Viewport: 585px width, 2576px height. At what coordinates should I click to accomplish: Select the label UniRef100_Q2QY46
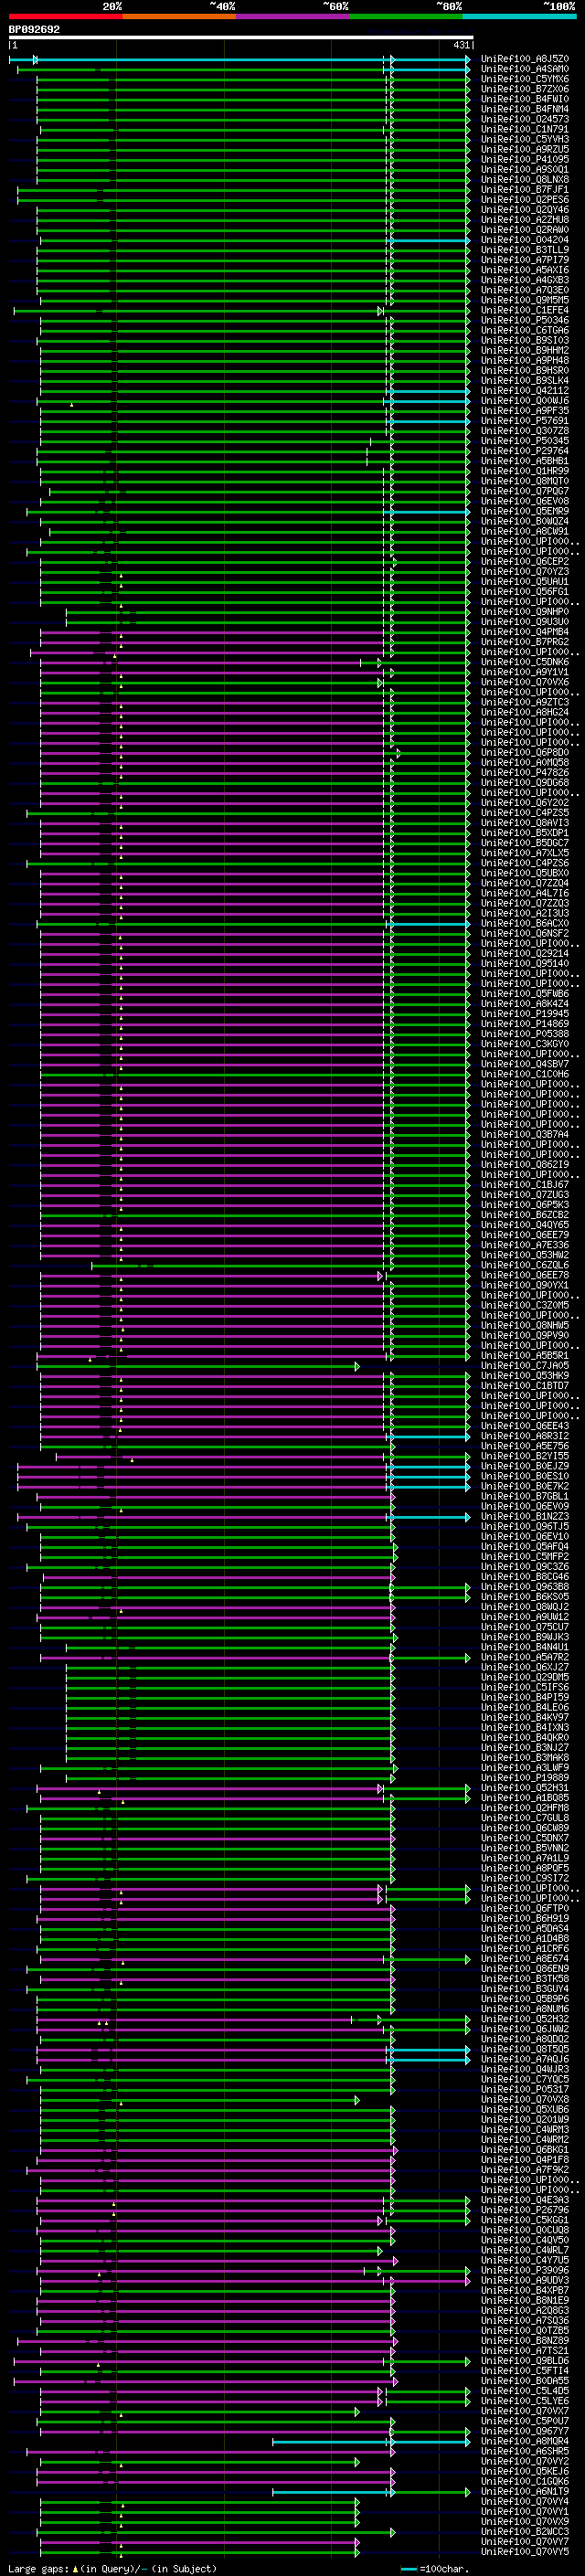pyautogui.click(x=525, y=210)
